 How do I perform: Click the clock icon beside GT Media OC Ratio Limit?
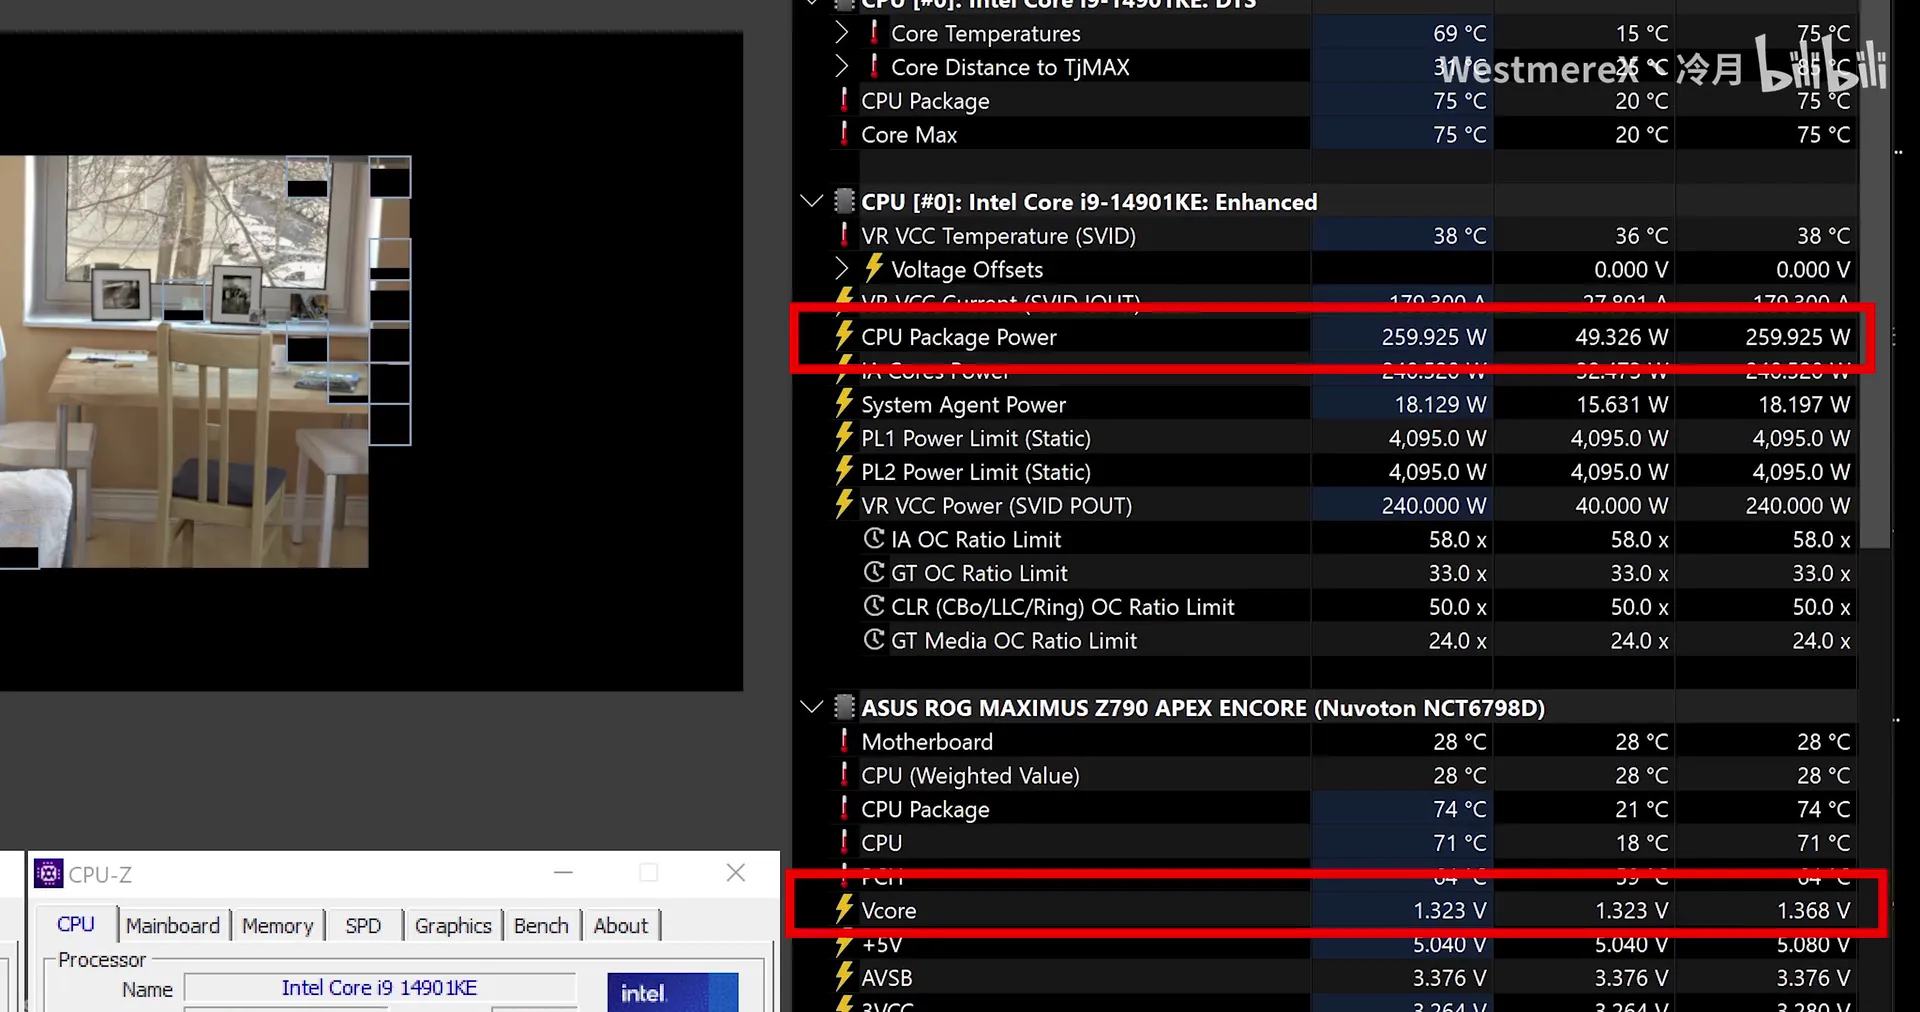pos(874,640)
